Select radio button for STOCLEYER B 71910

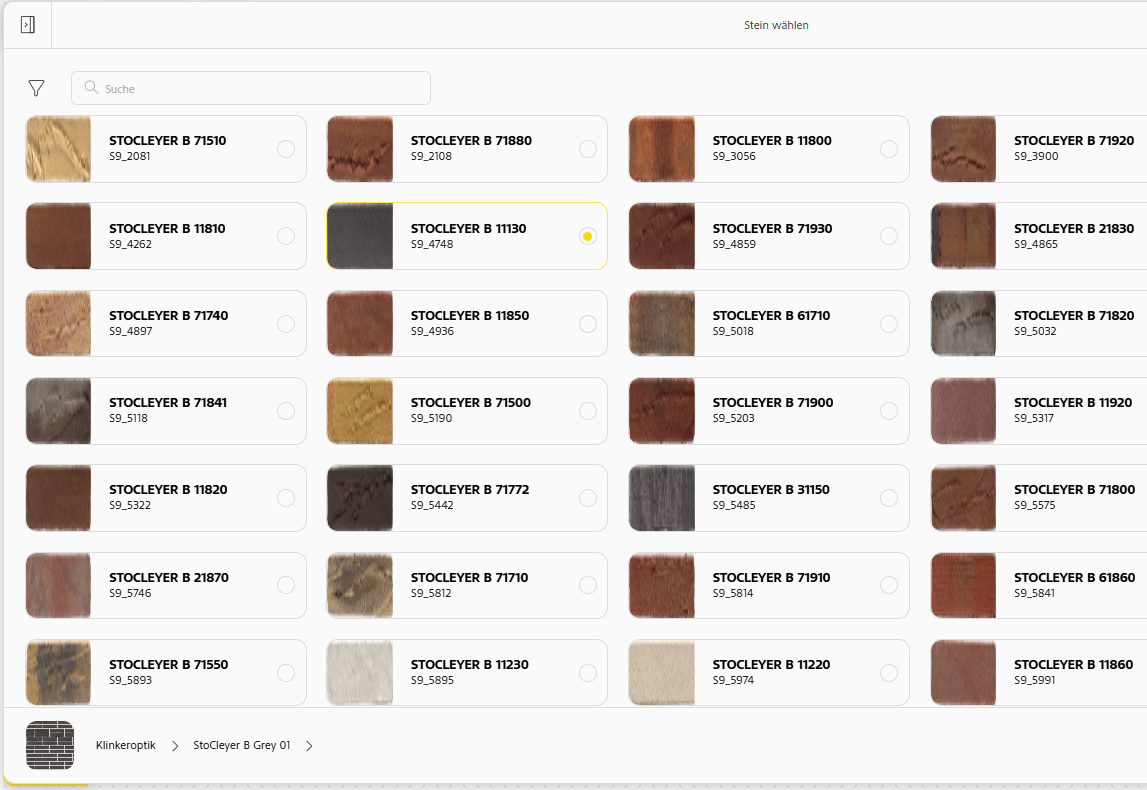click(889, 585)
